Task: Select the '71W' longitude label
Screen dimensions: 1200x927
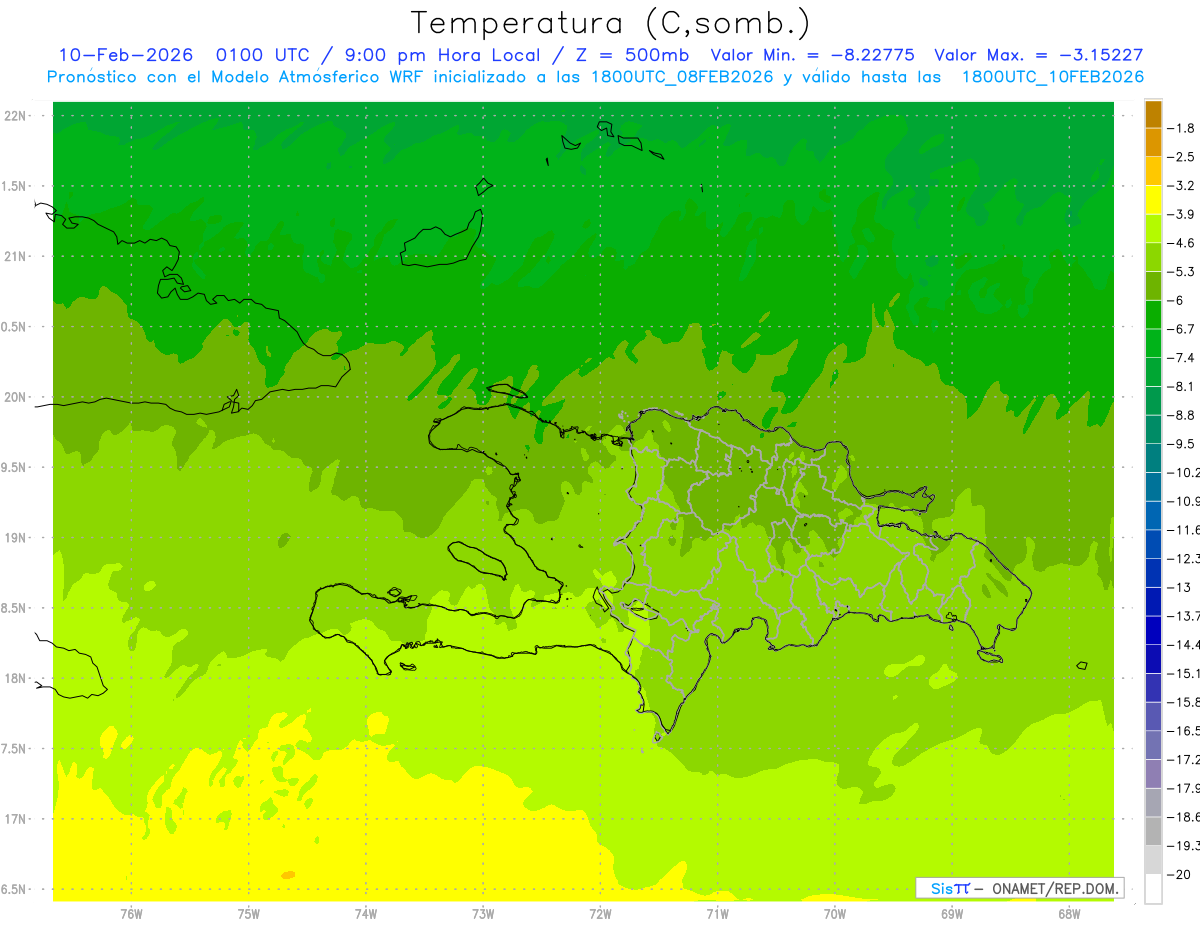Action: [717, 913]
